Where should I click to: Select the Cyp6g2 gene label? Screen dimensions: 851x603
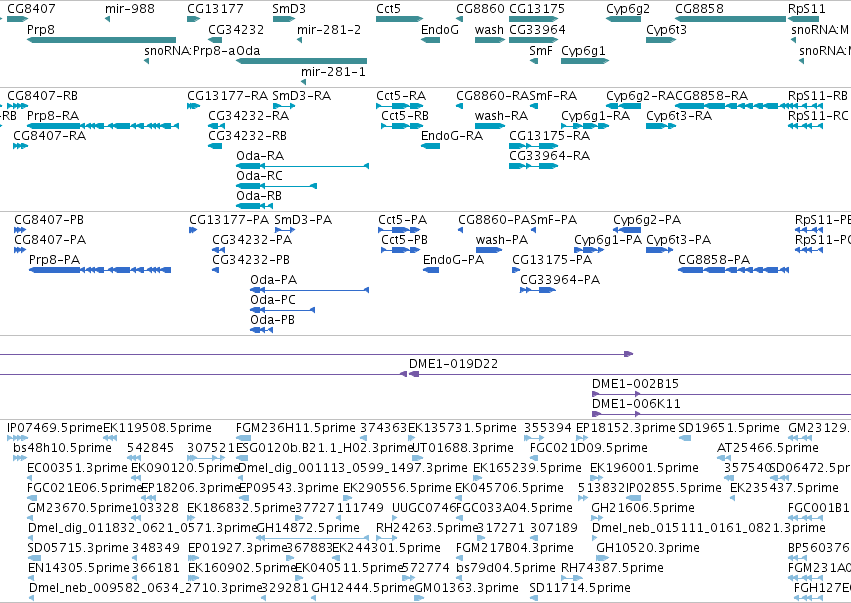tap(628, 9)
